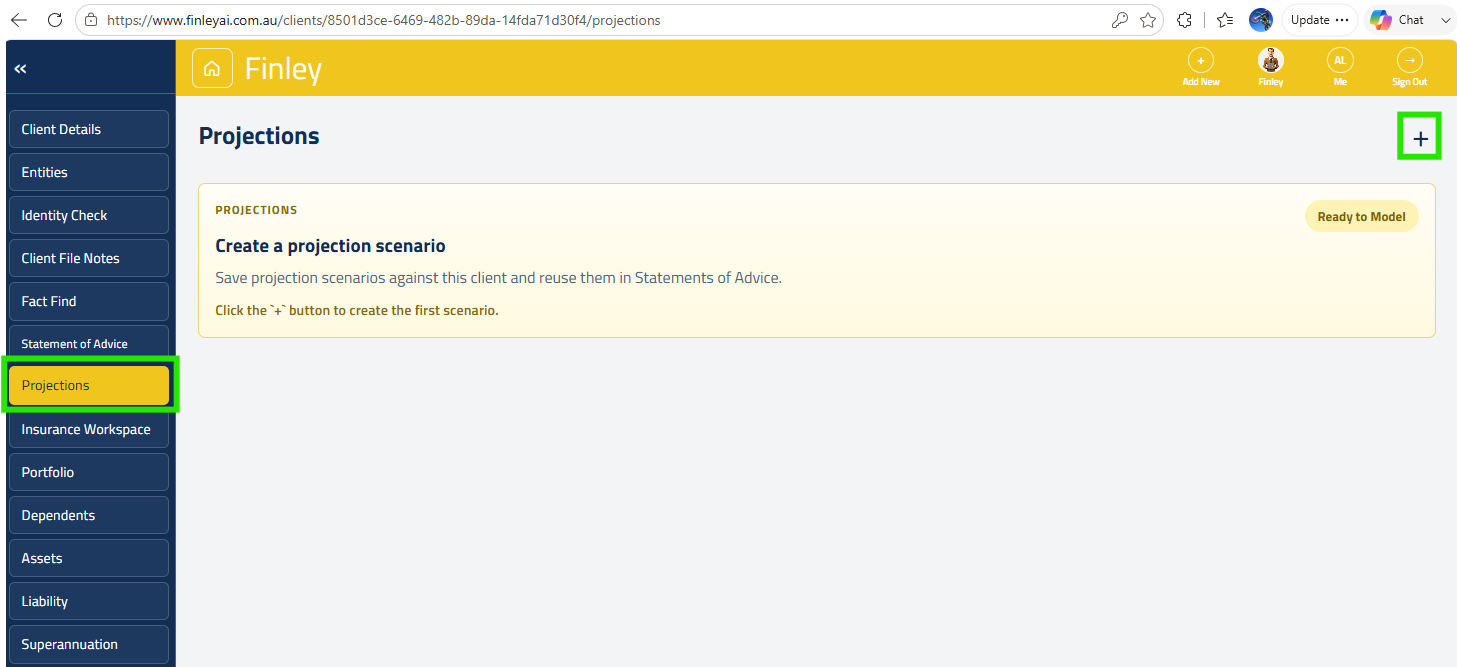
Task: Open Liability section in sidebar
Action: [x=88, y=601]
